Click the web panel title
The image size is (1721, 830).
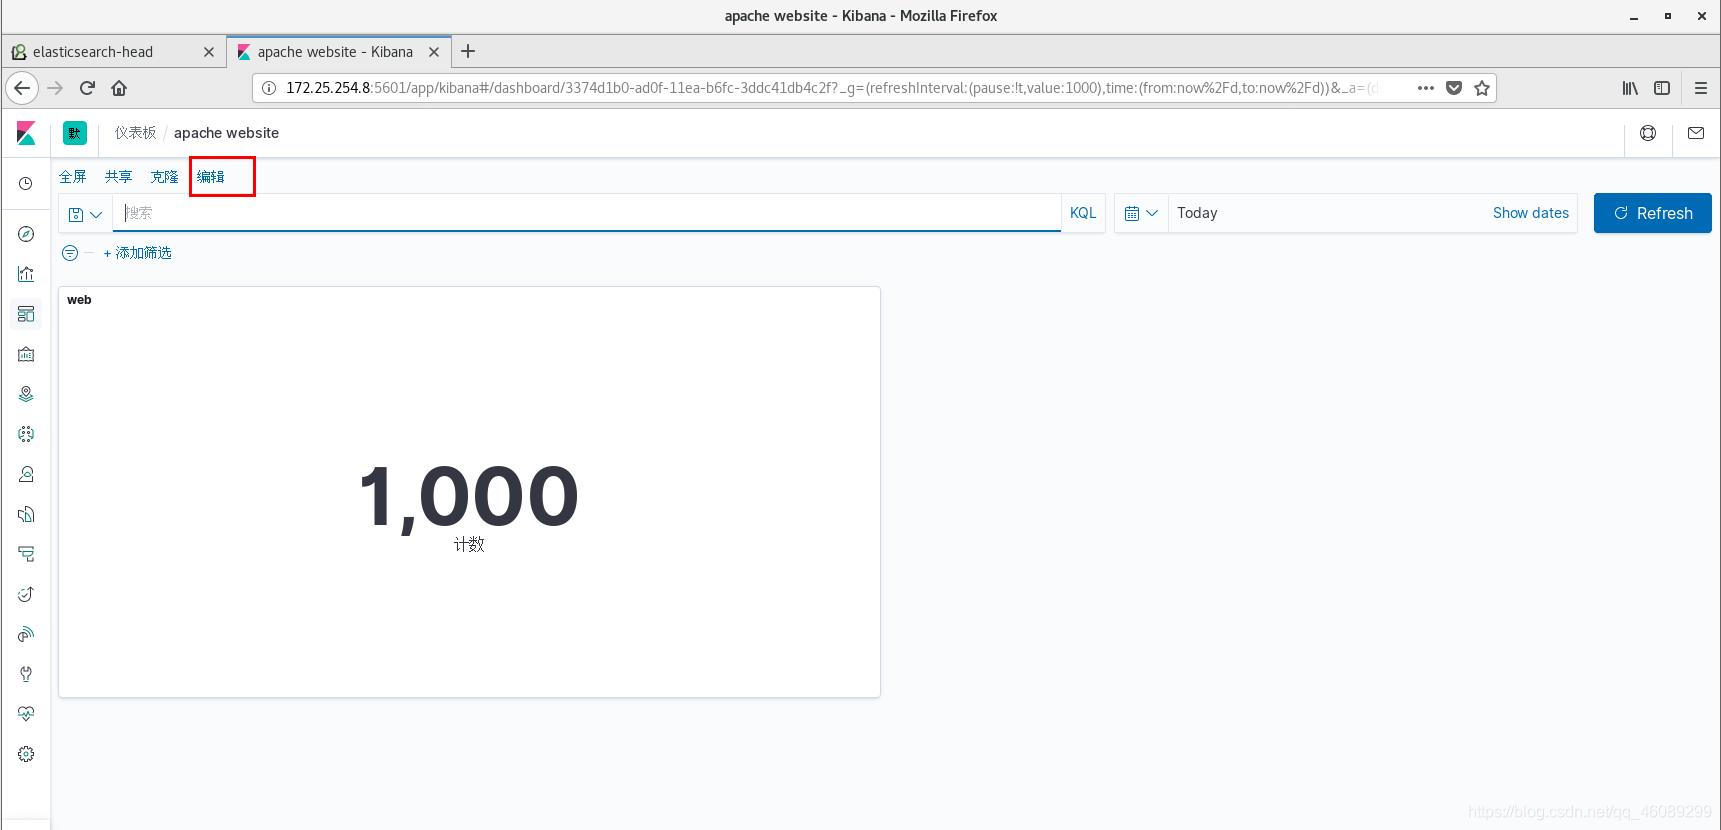(x=79, y=300)
